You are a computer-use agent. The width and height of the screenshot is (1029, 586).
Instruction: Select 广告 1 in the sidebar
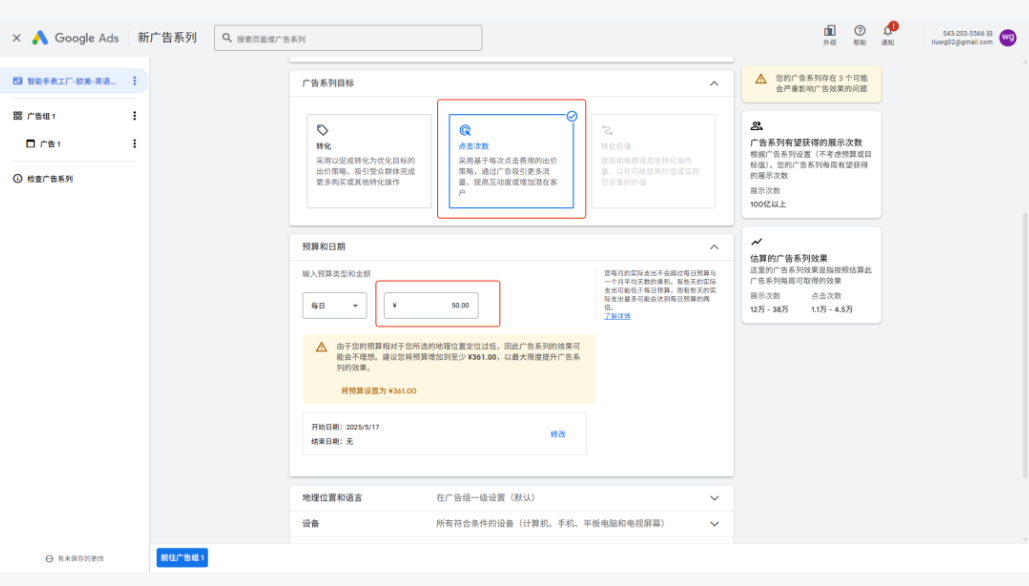43,144
